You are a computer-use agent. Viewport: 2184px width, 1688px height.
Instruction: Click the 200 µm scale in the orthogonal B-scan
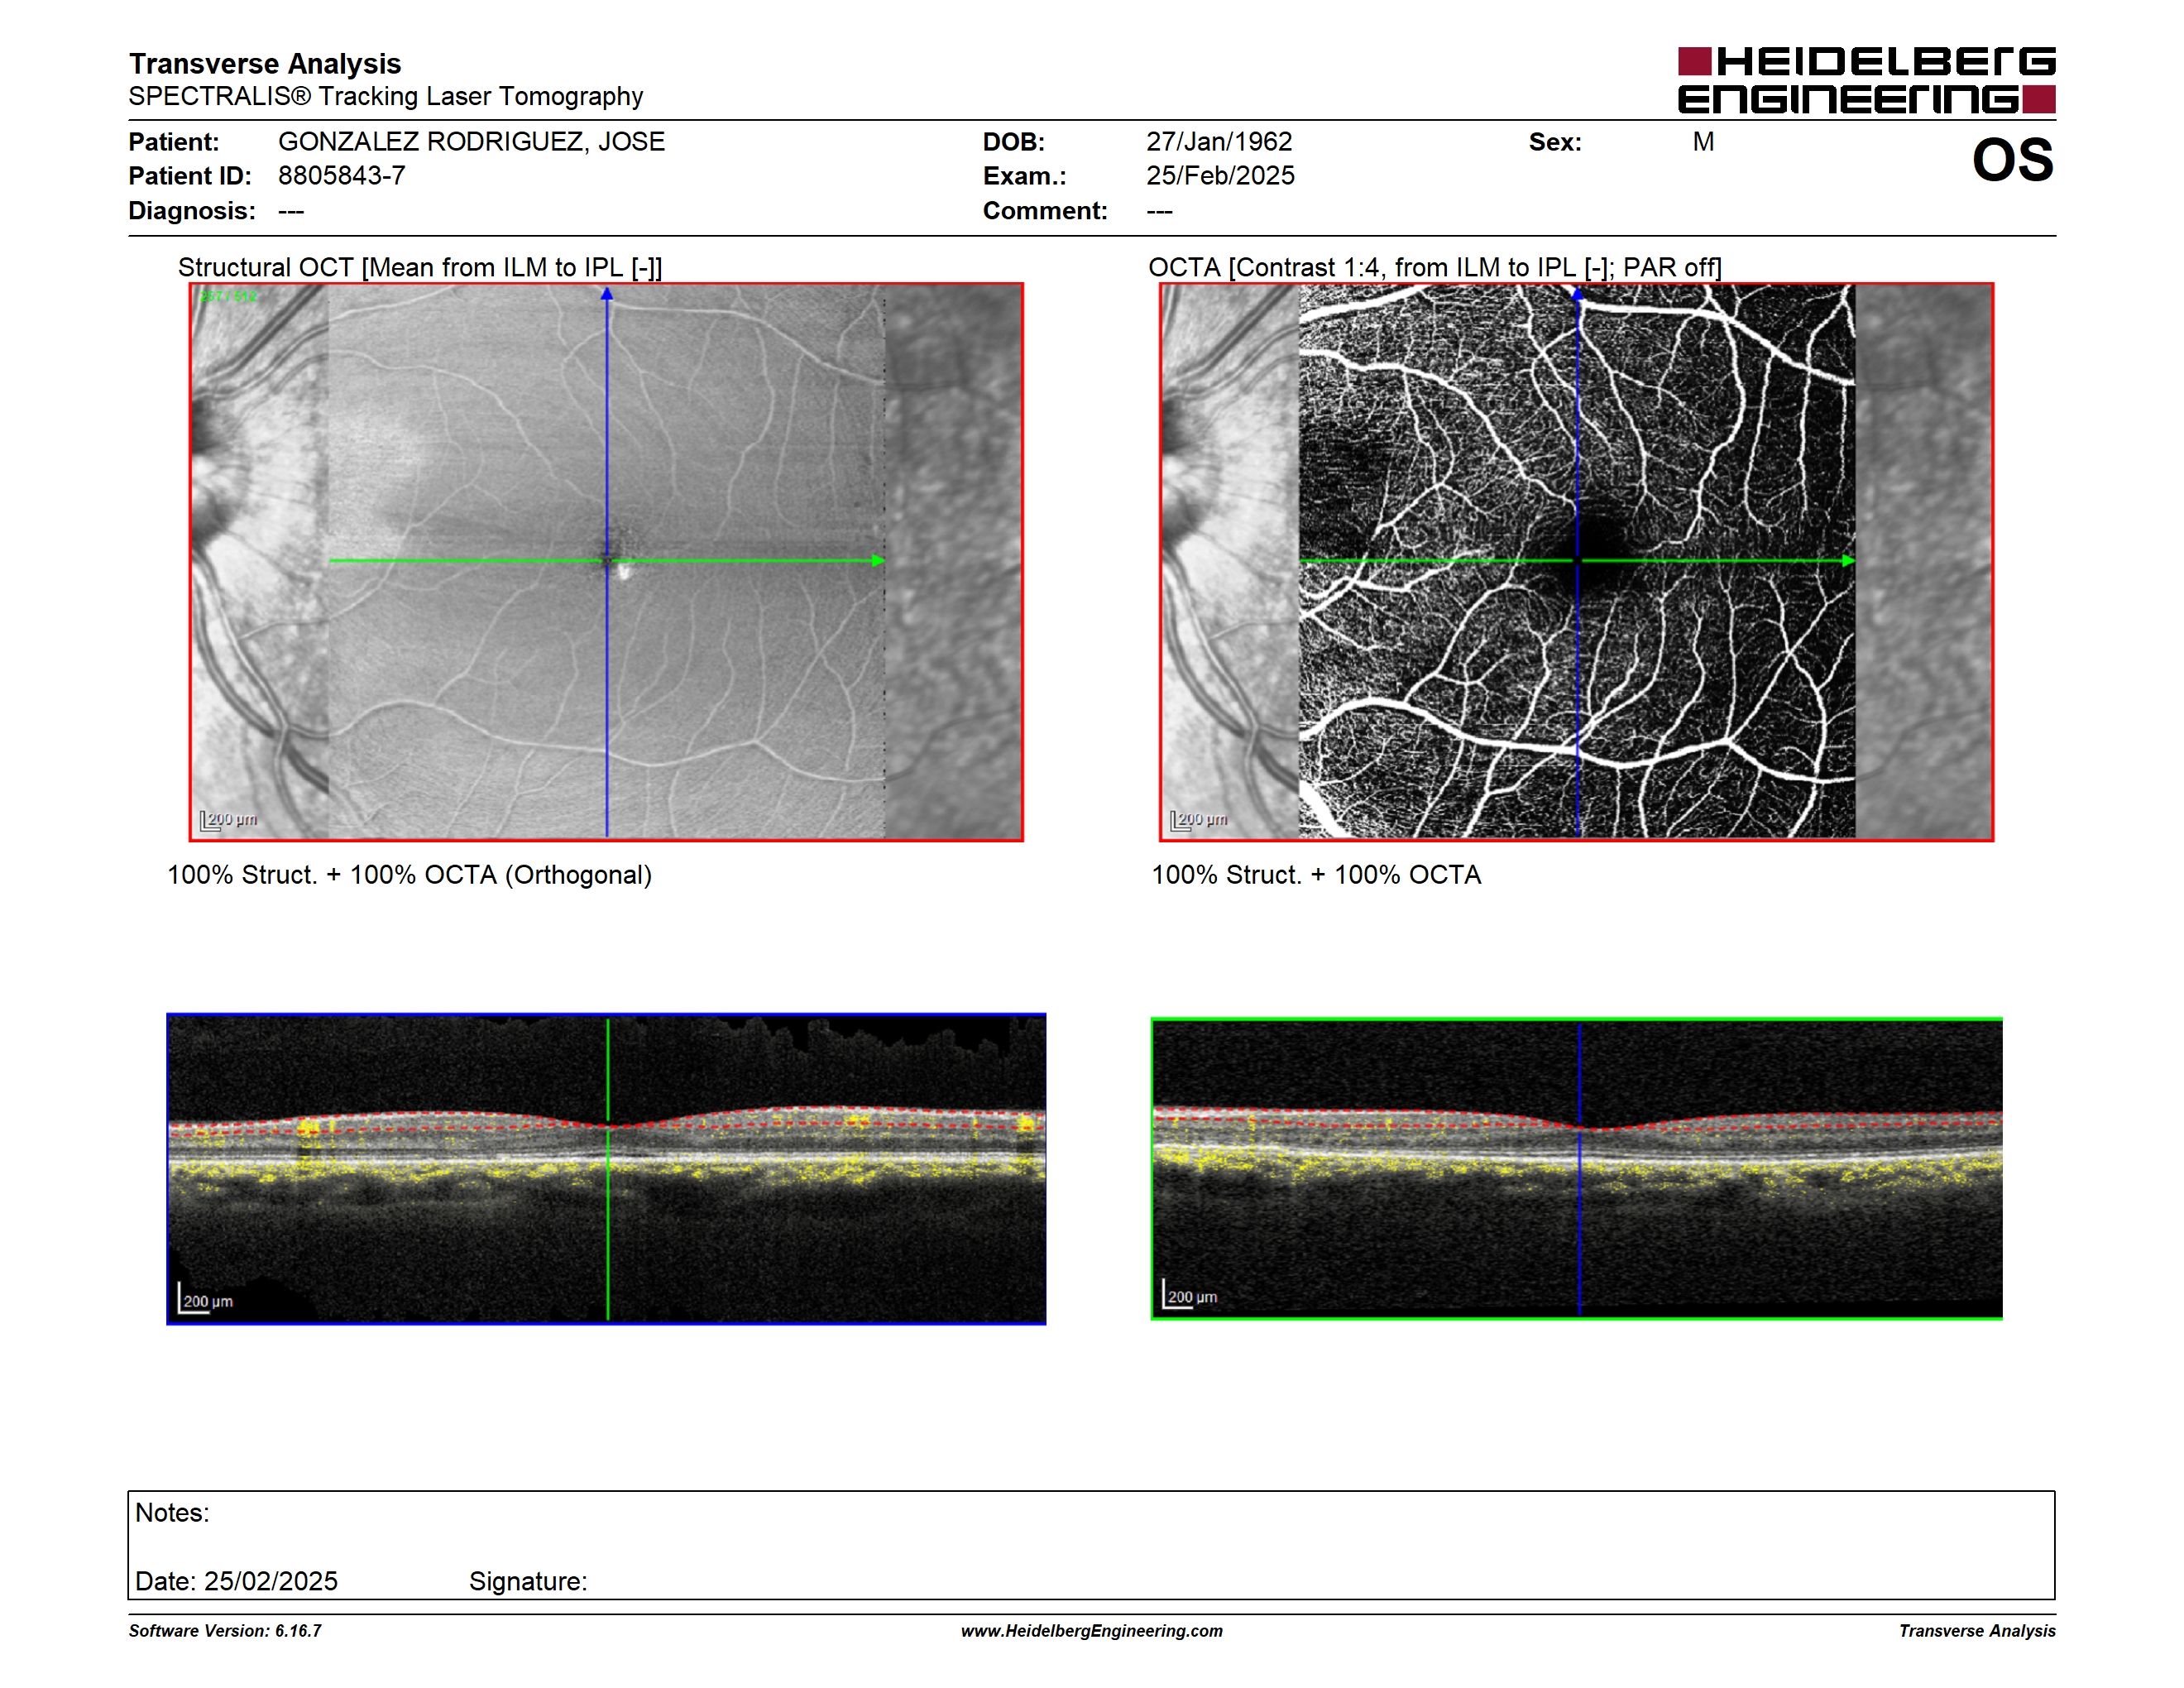(x=206, y=1298)
